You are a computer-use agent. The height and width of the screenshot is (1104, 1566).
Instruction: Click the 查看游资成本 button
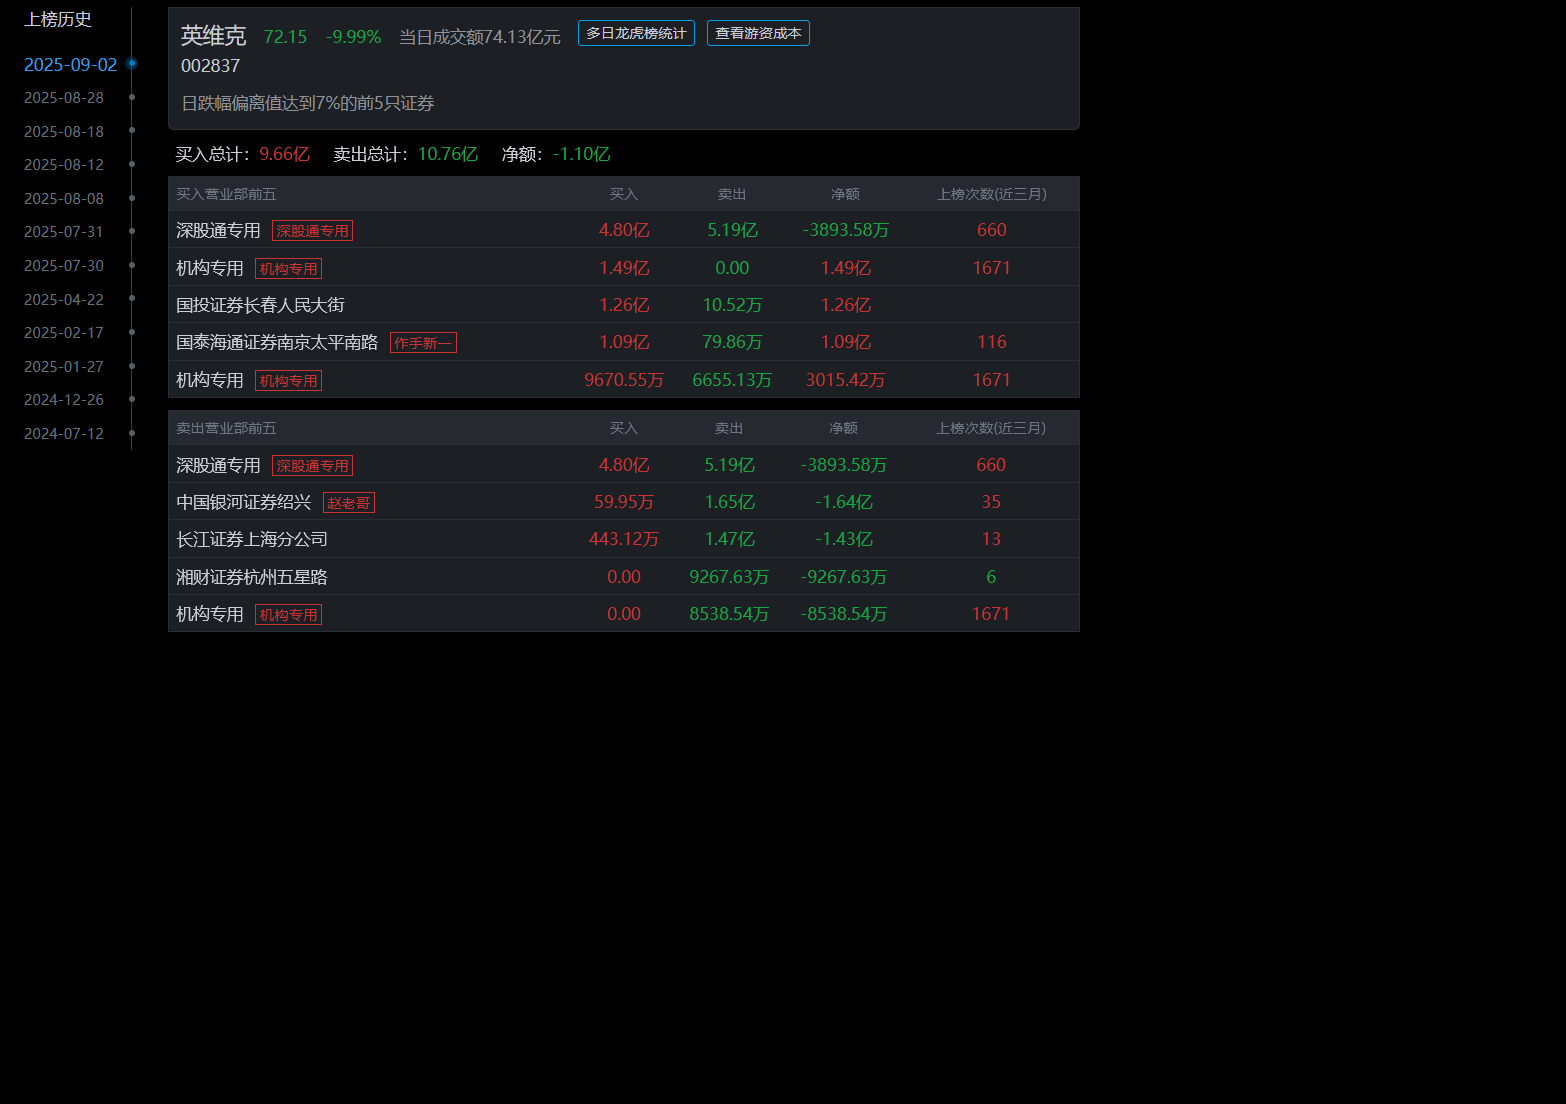(758, 33)
